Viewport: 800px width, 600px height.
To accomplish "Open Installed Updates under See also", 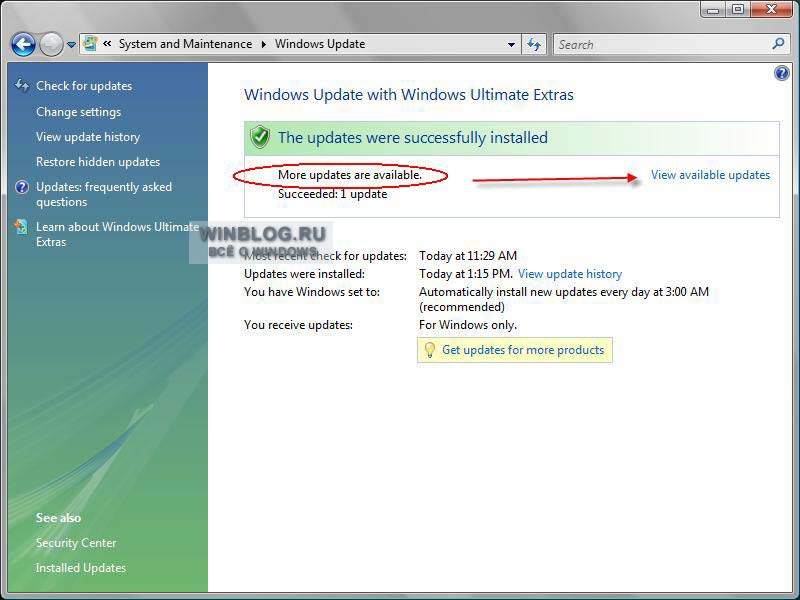I will [x=81, y=568].
